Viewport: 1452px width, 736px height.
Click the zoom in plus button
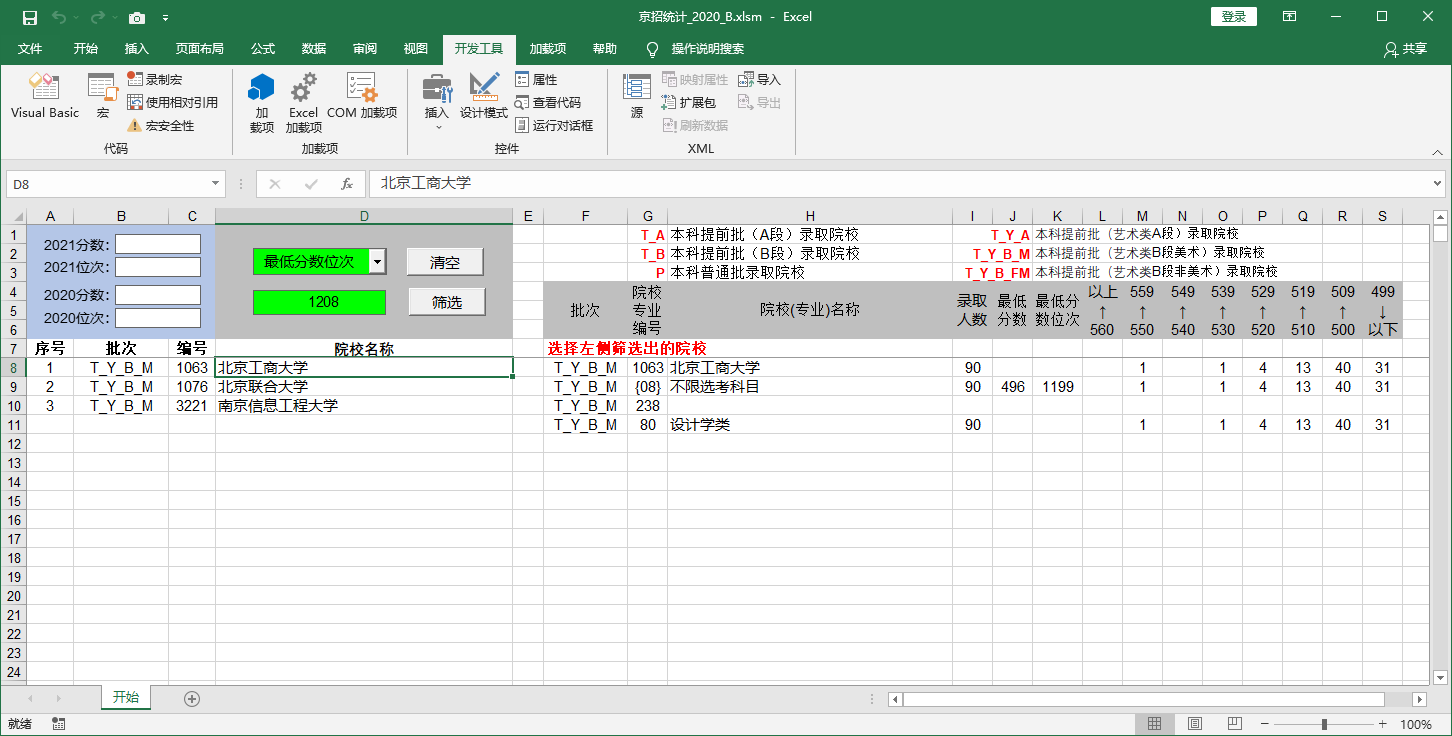pos(1382,724)
